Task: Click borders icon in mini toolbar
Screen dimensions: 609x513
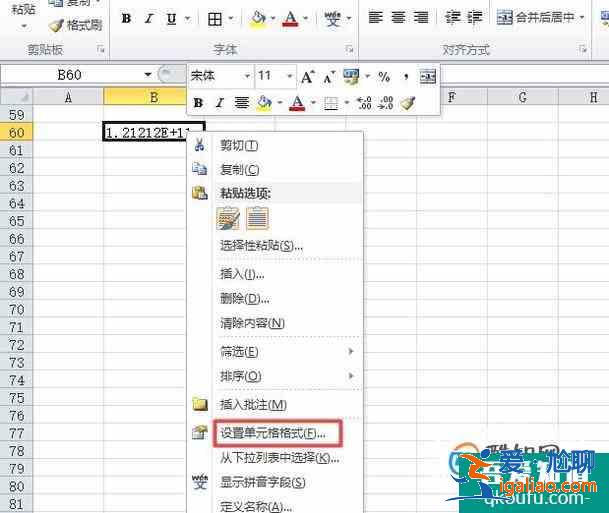Action: (x=331, y=103)
